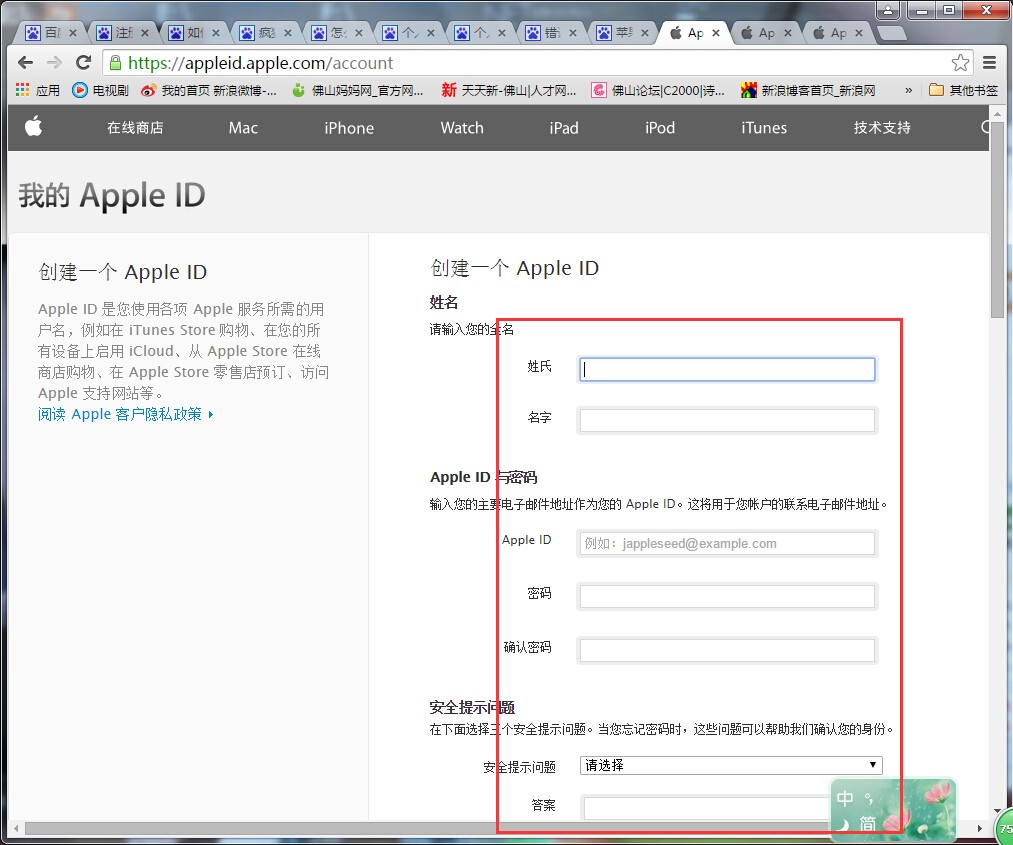1013x845 pixels.
Task: Expand the hidden bookmarks overflow chevron
Action: point(911,90)
